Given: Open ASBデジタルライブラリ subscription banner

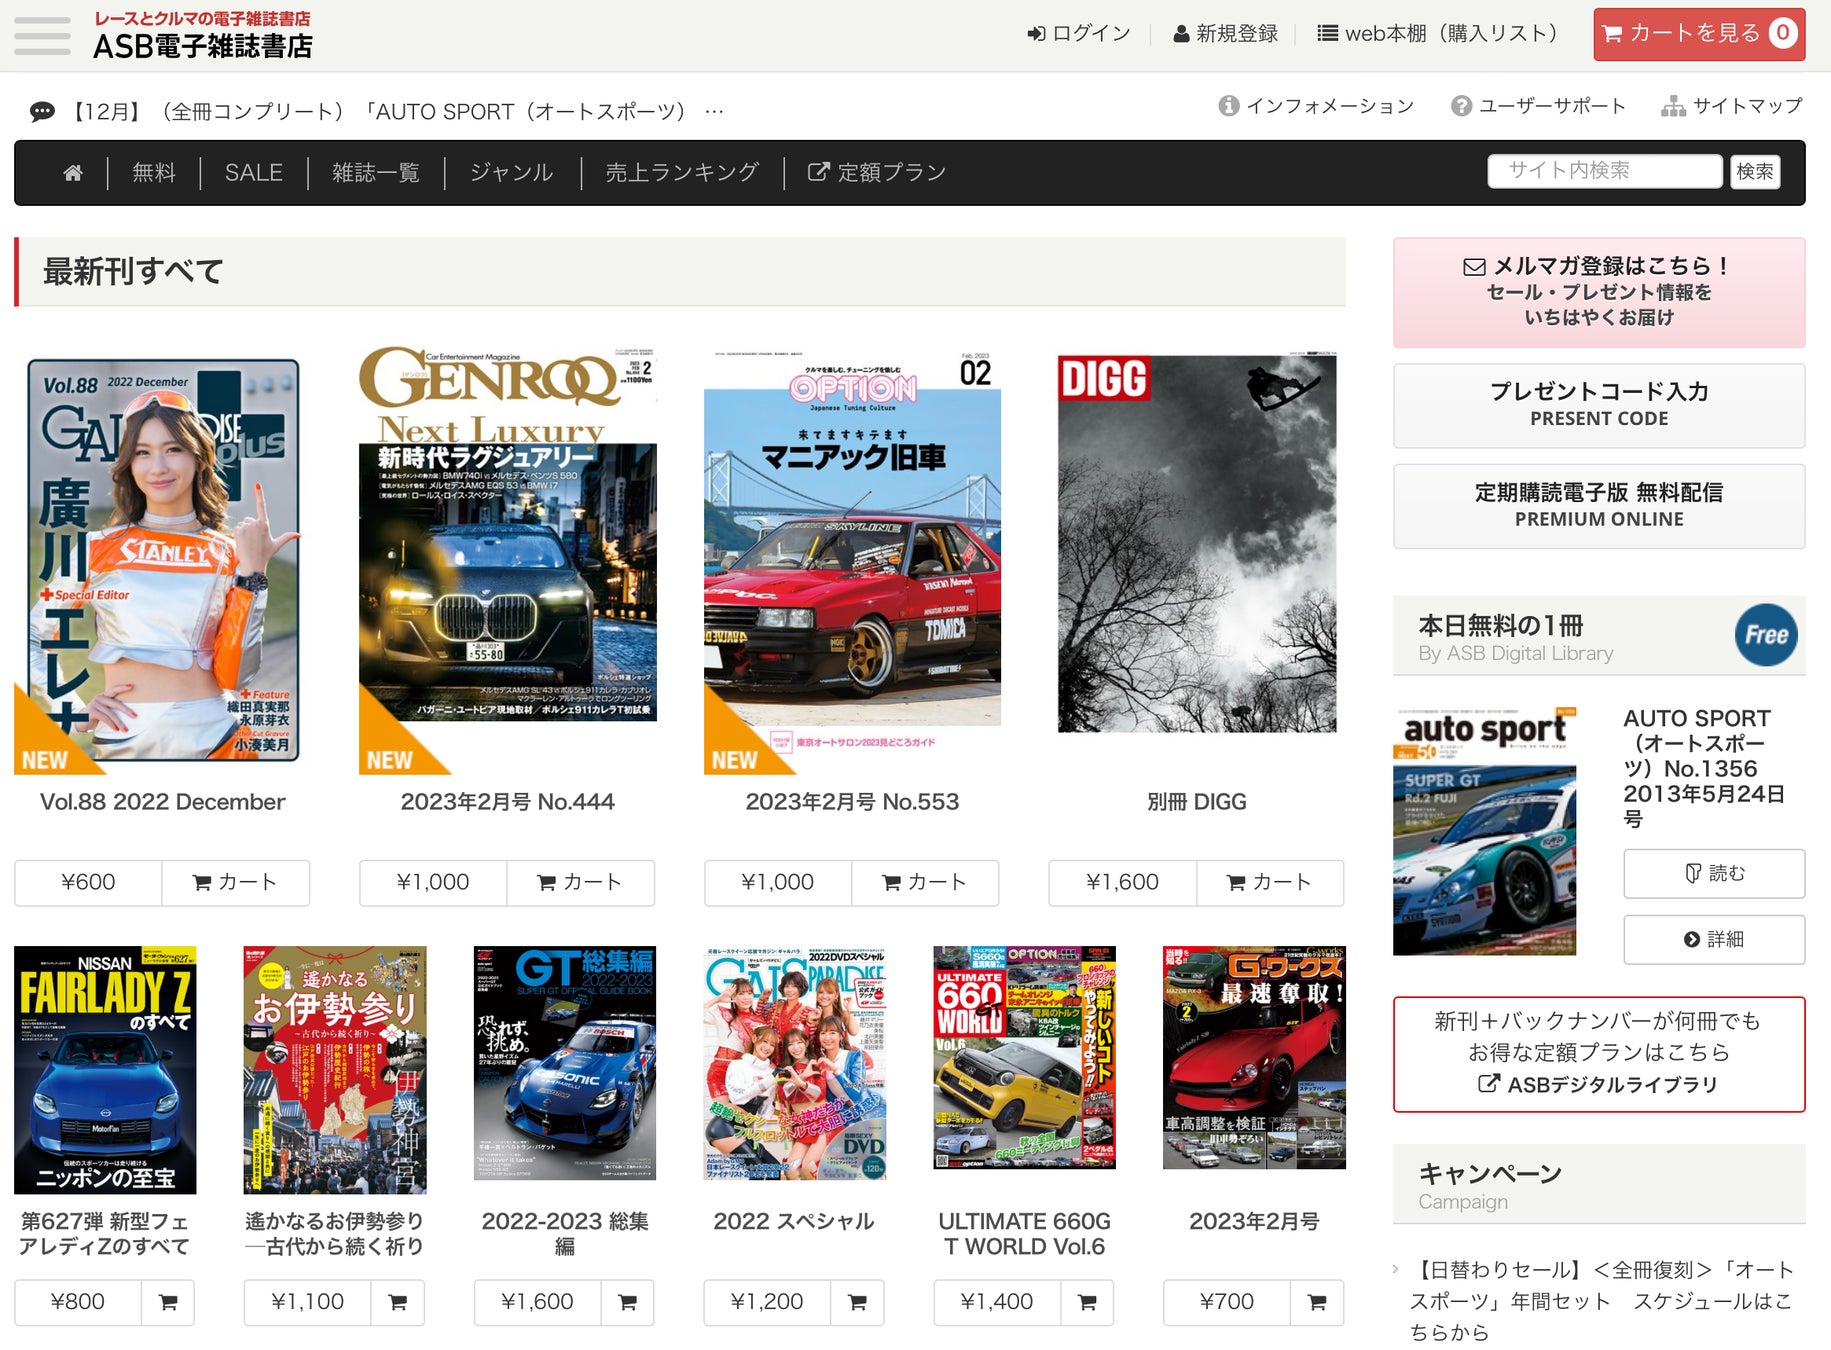Looking at the screenshot, I should pos(1599,1054).
